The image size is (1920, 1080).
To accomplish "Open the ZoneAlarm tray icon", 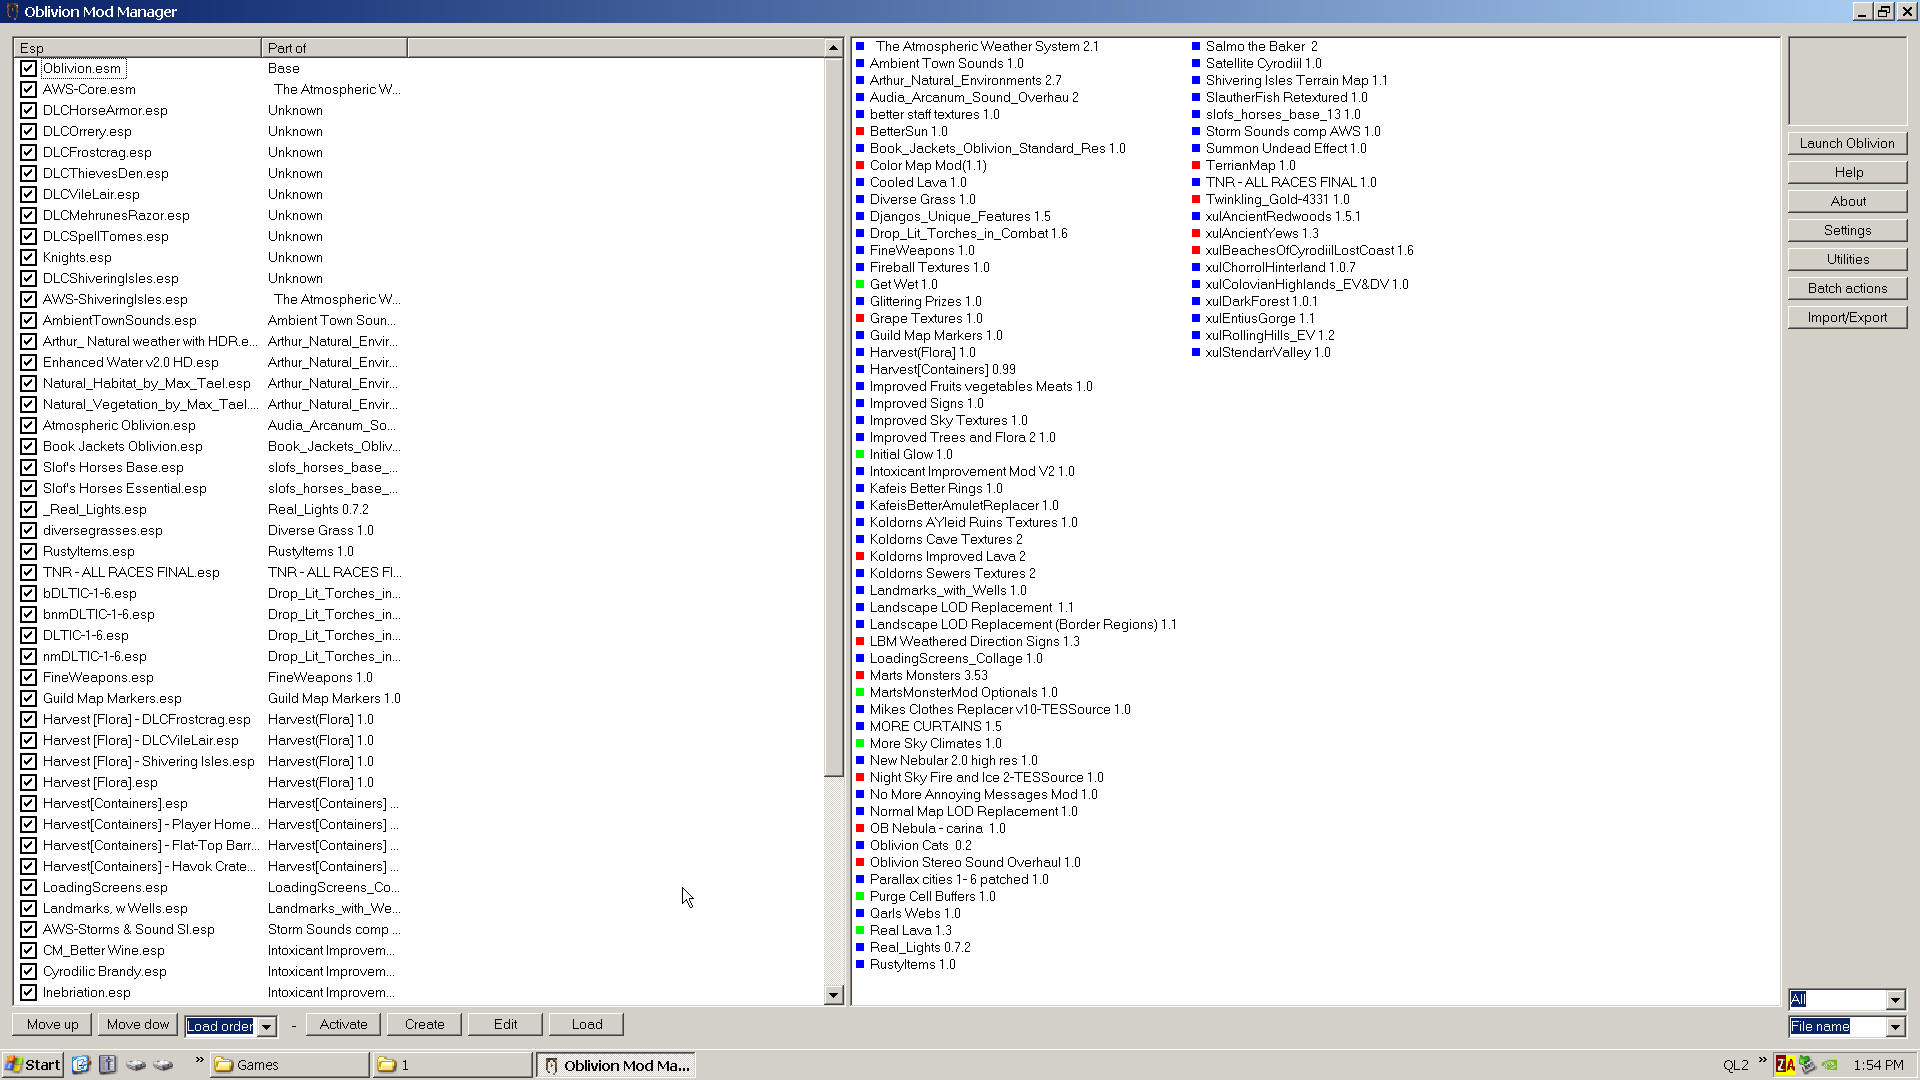I will click(1785, 1065).
